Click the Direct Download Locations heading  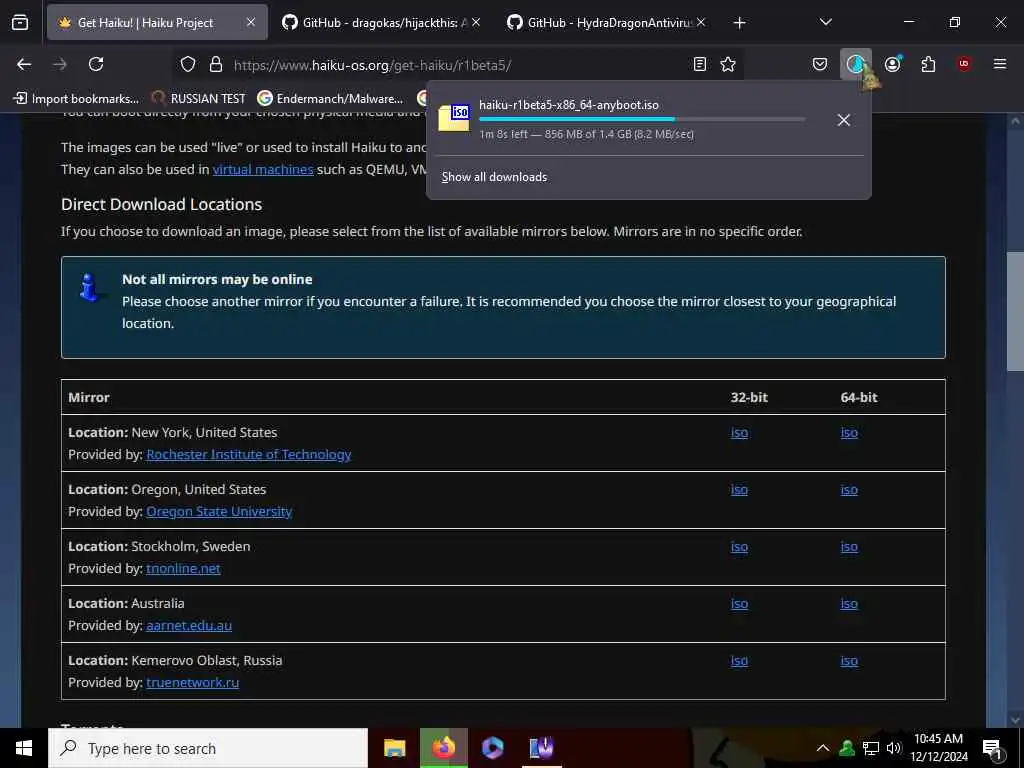coord(161,204)
